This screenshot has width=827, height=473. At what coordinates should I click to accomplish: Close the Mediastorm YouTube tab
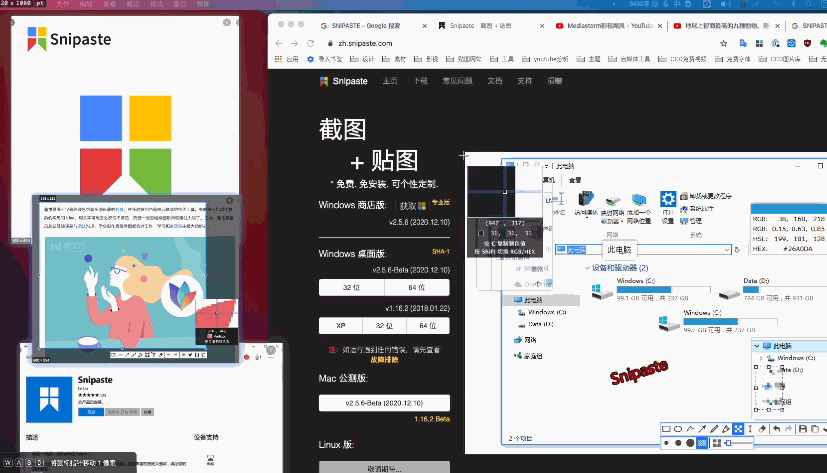tap(660, 25)
